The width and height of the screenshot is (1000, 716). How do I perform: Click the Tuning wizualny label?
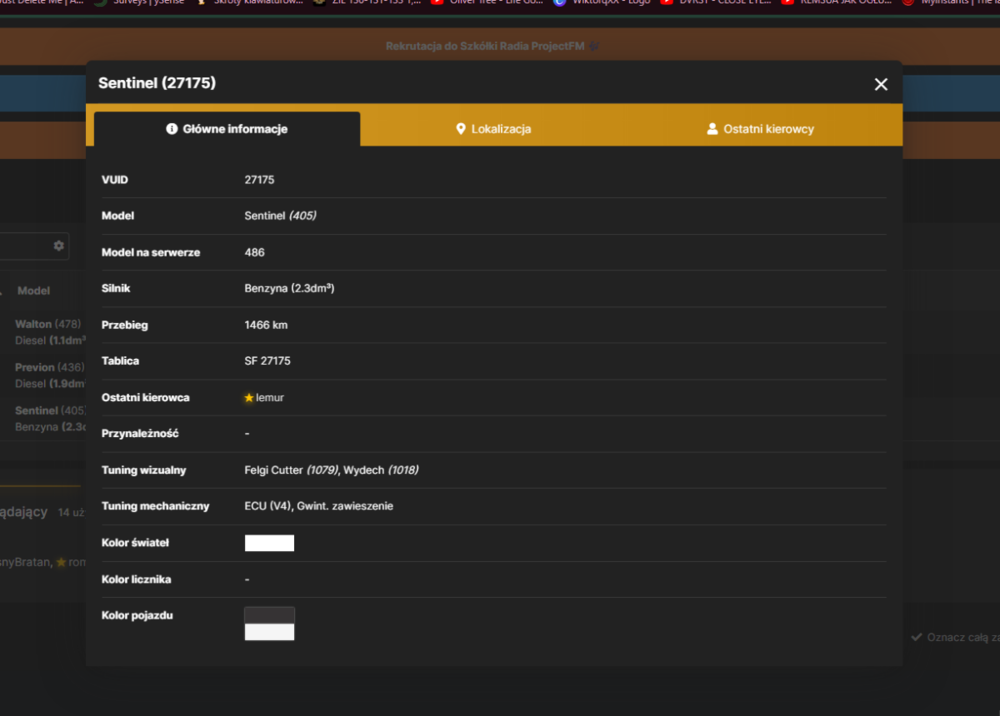(143, 470)
